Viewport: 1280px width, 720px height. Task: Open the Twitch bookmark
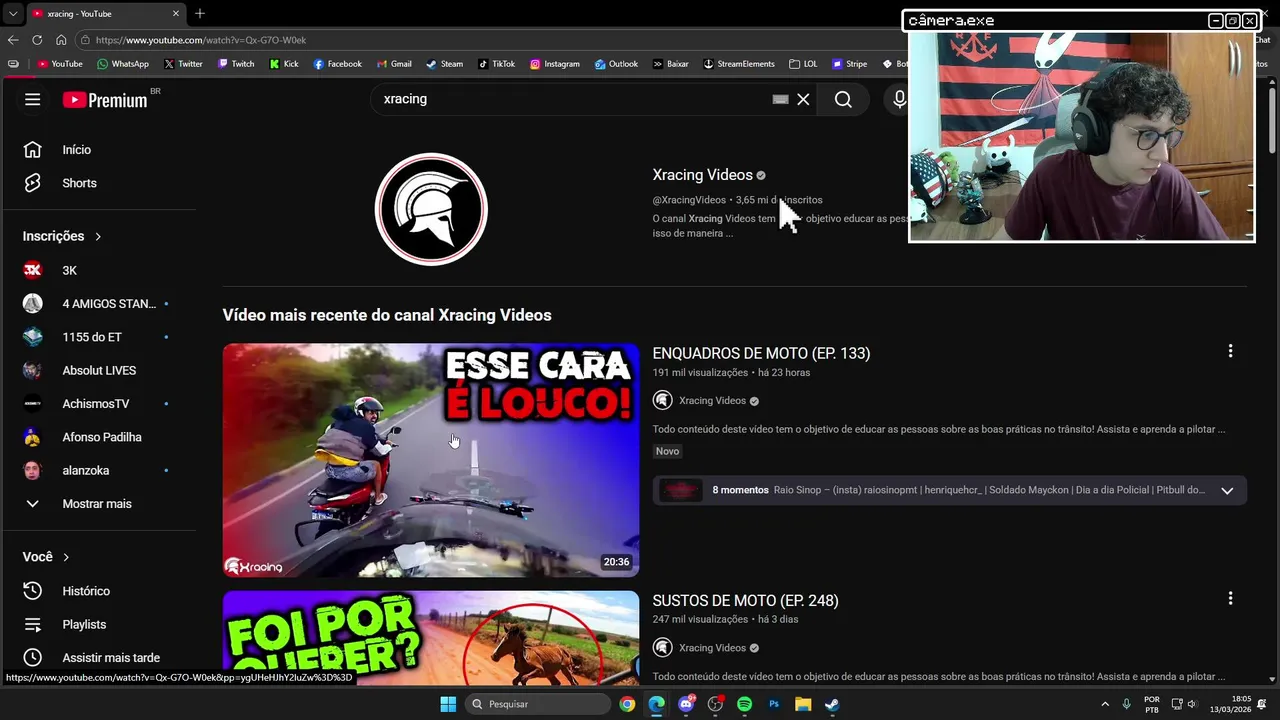tap(236, 63)
